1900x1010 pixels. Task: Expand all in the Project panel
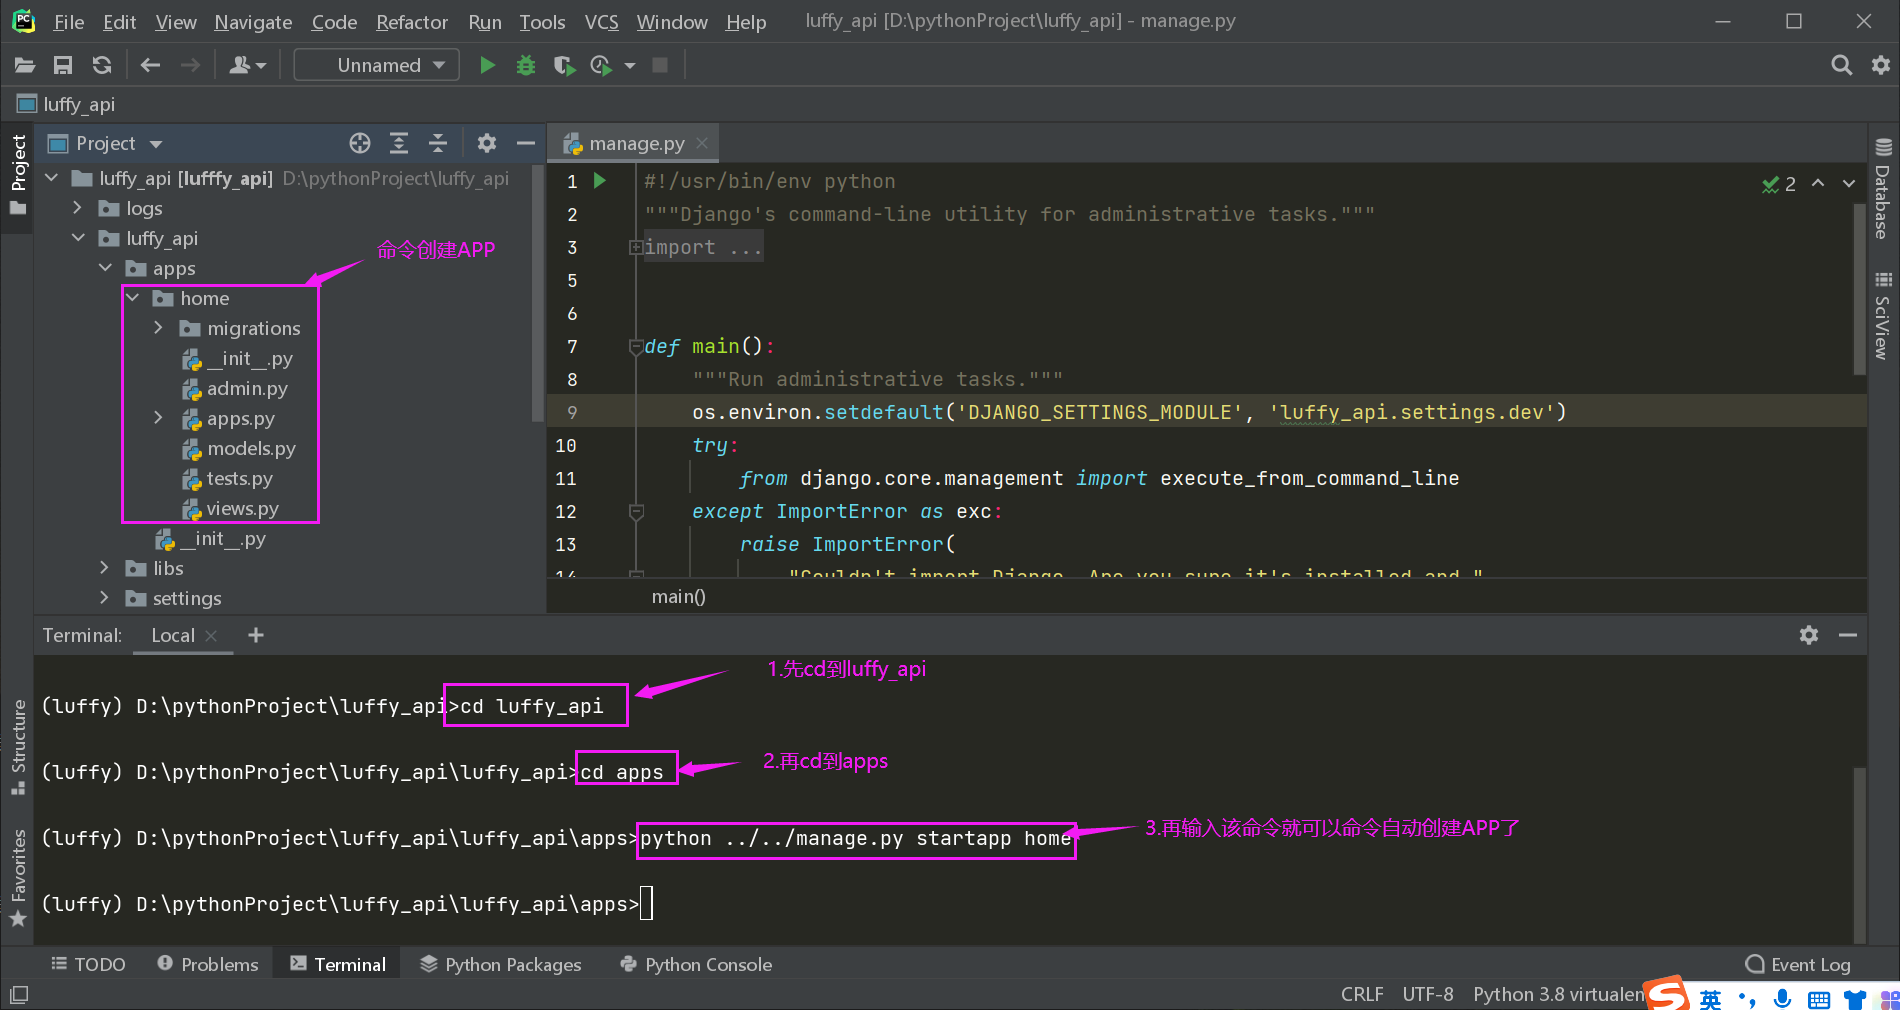point(399,143)
